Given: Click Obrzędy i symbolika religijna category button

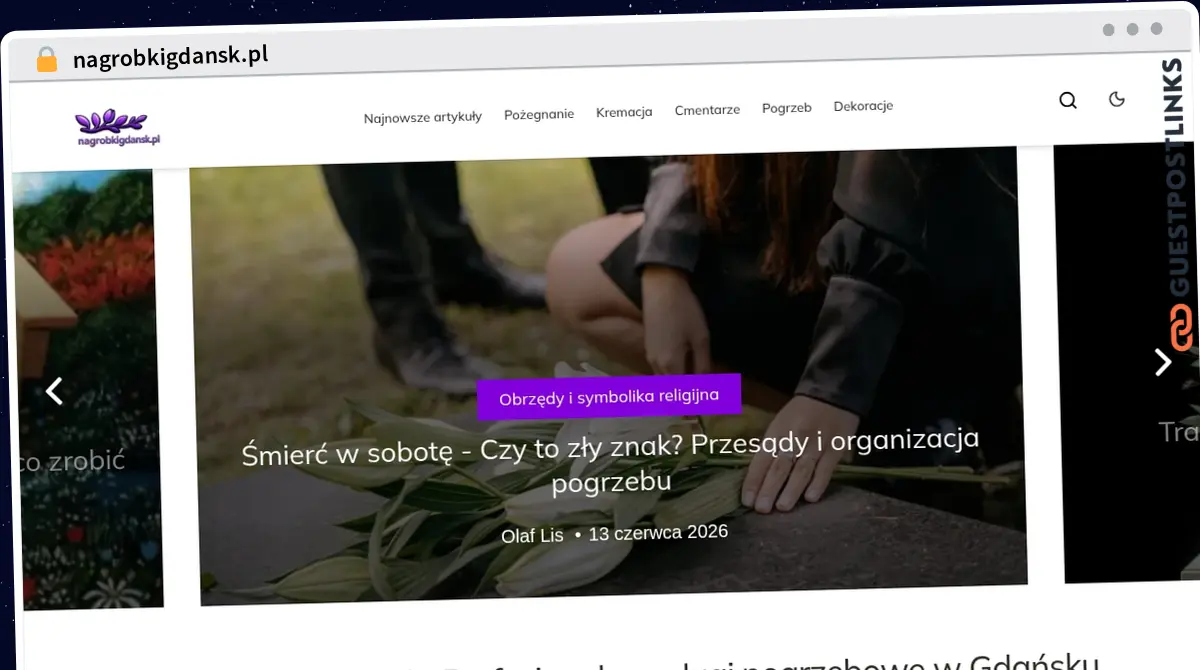Looking at the screenshot, I should [609, 396].
